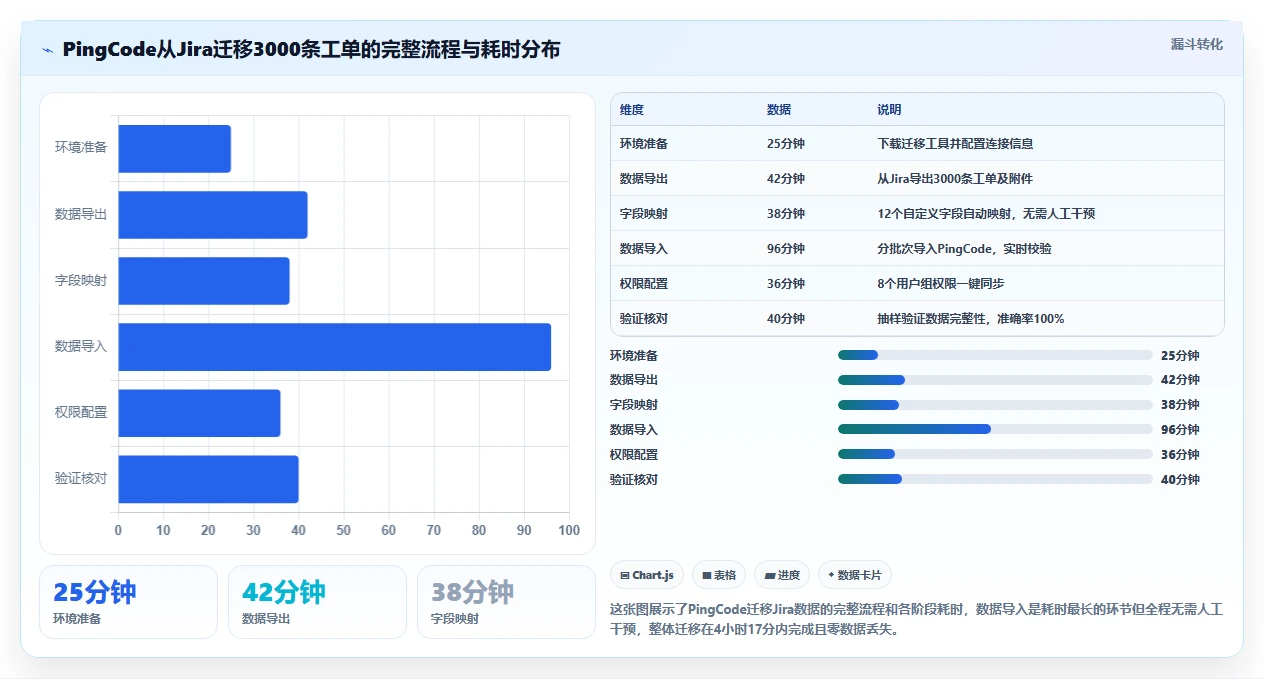Click the 环境准备 cell in the table
1264x679 pixels.
643,144
